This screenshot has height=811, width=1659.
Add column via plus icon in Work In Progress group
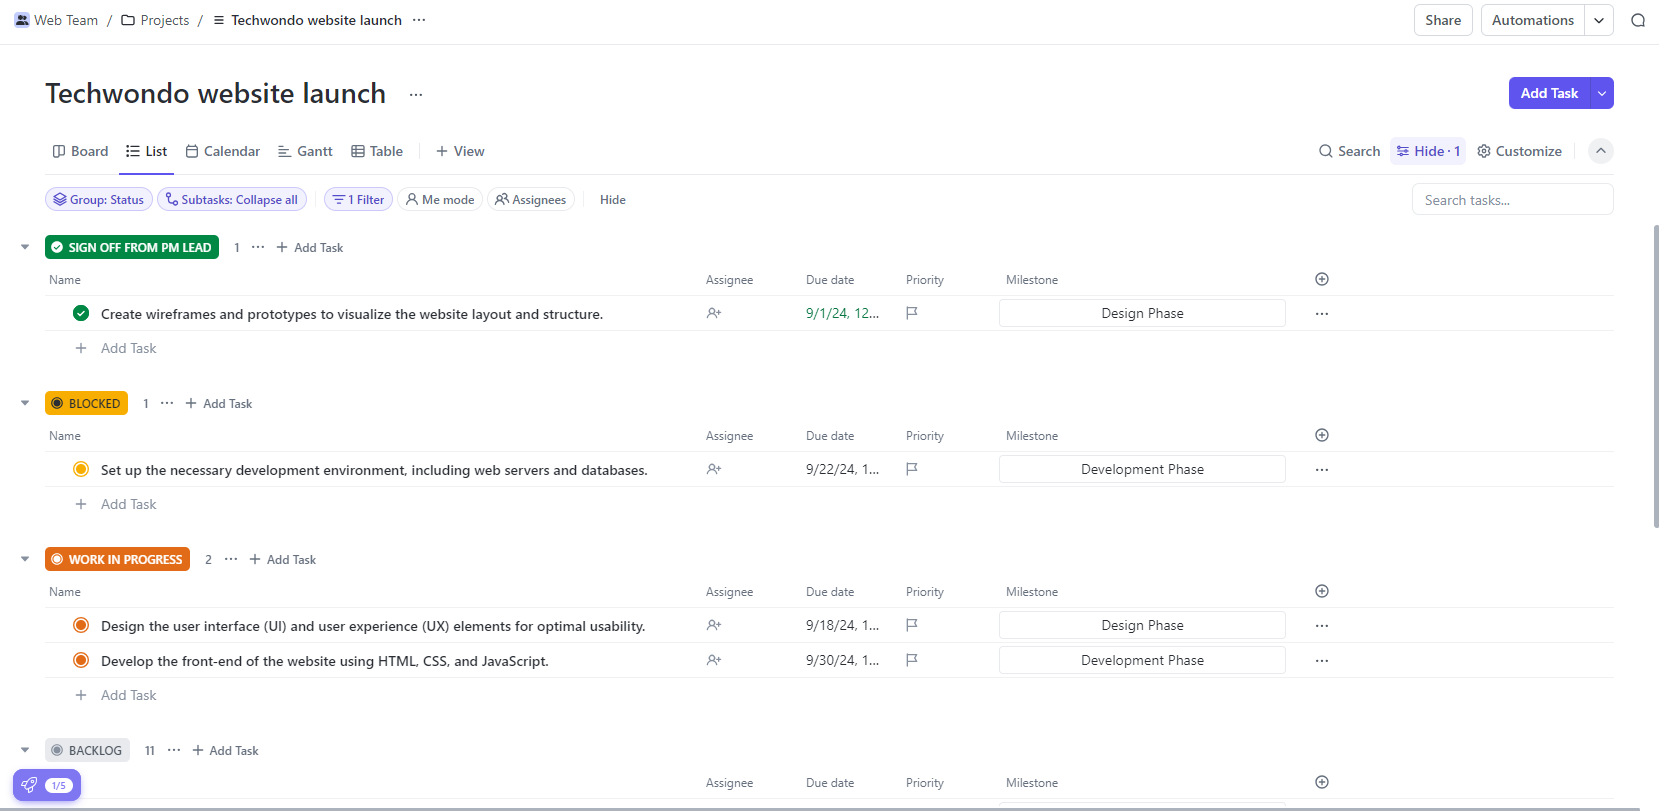1322,591
